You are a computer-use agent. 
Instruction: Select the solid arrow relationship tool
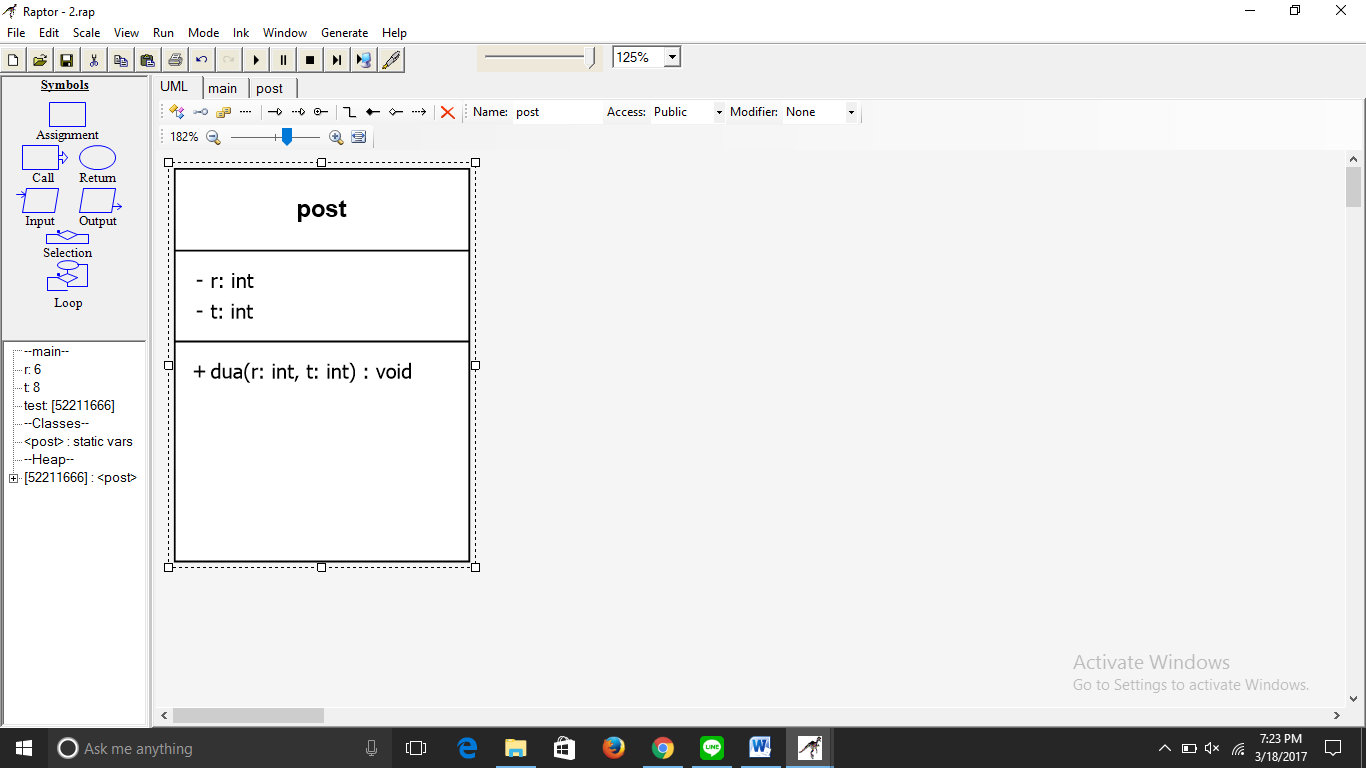coord(275,112)
